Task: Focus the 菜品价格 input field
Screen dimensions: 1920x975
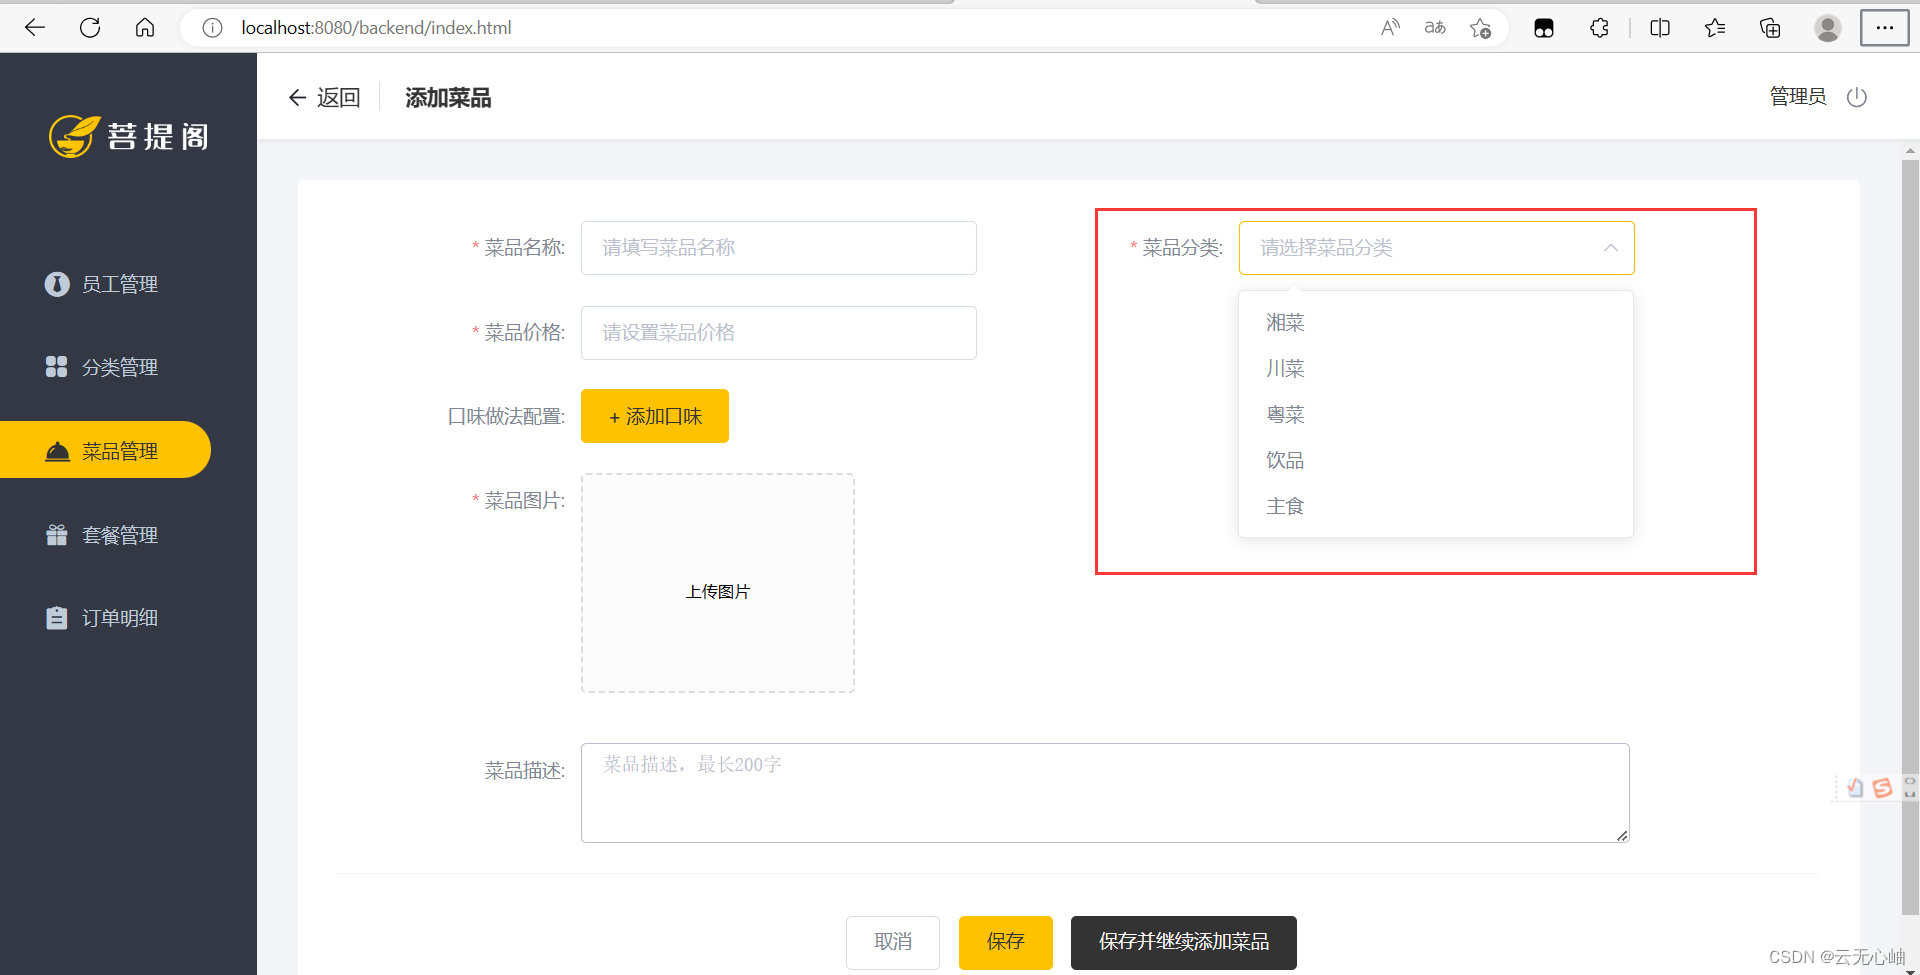Action: coord(779,333)
